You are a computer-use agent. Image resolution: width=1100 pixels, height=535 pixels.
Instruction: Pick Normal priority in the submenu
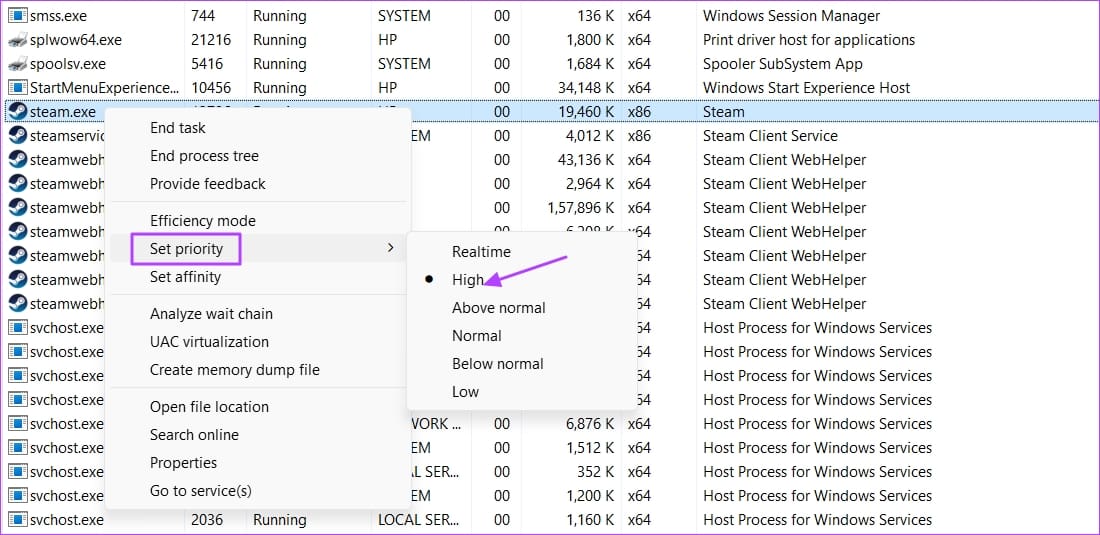[521, 336]
